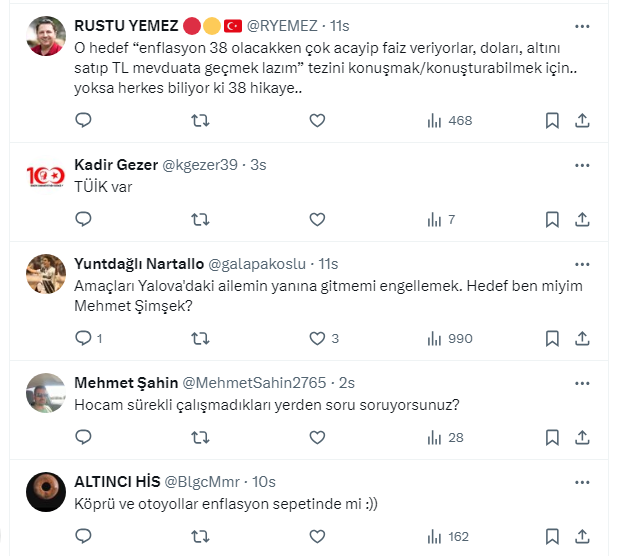This screenshot has width=622, height=556.
Task: Like Yuntdağlı Nartallo's tweet
Action: pos(317,338)
